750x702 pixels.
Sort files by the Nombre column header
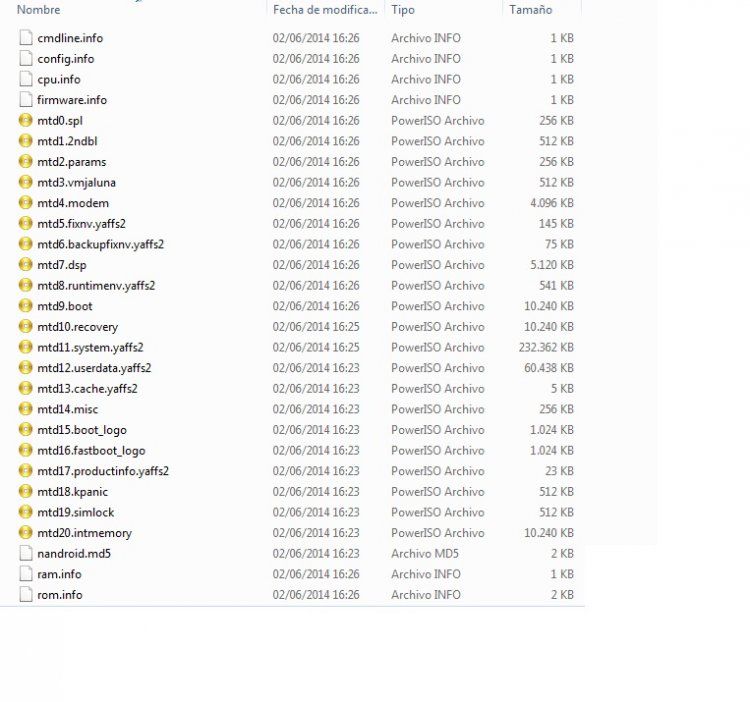tap(38, 10)
